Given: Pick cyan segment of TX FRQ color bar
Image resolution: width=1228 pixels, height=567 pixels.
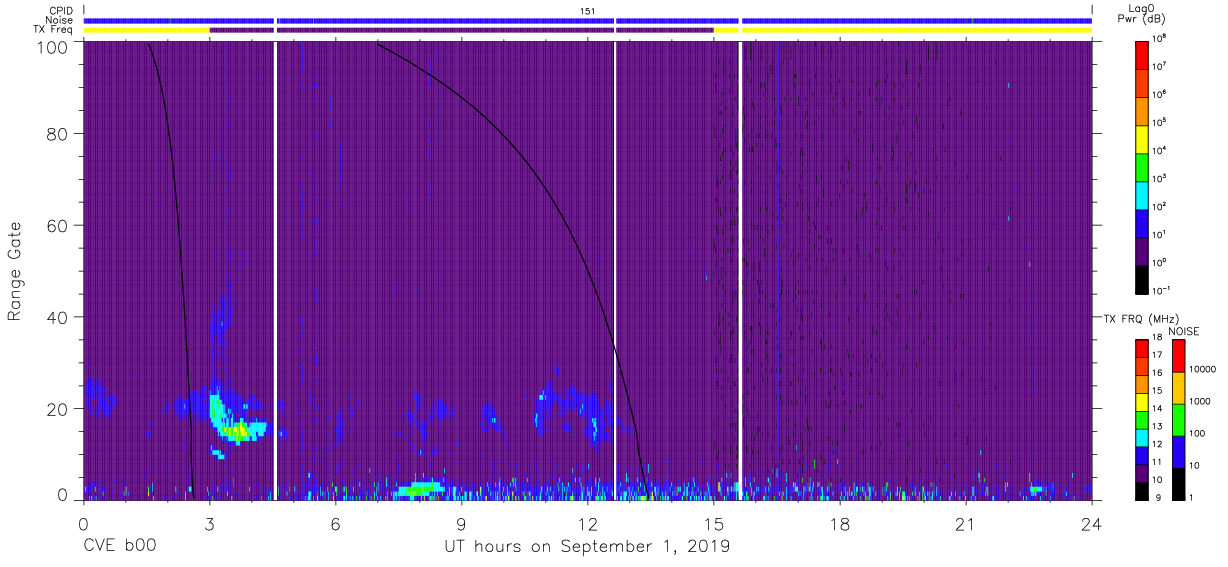Looking at the screenshot, I should pyautogui.click(x=1141, y=437).
